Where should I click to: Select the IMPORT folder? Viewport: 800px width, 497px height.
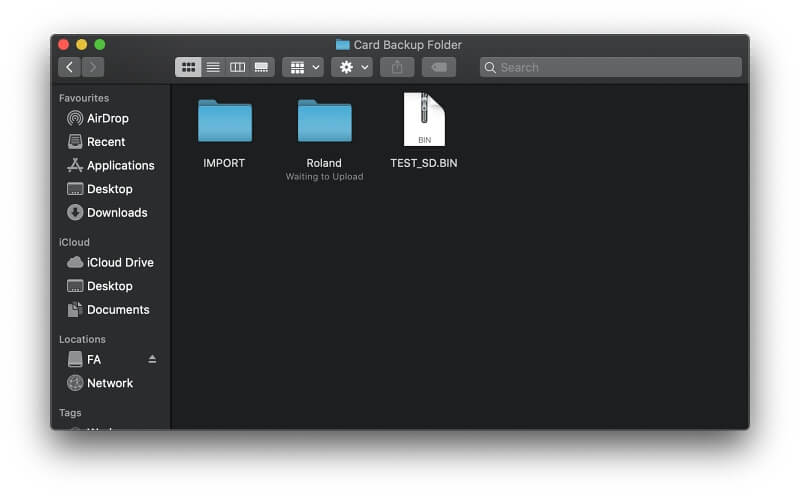point(224,122)
